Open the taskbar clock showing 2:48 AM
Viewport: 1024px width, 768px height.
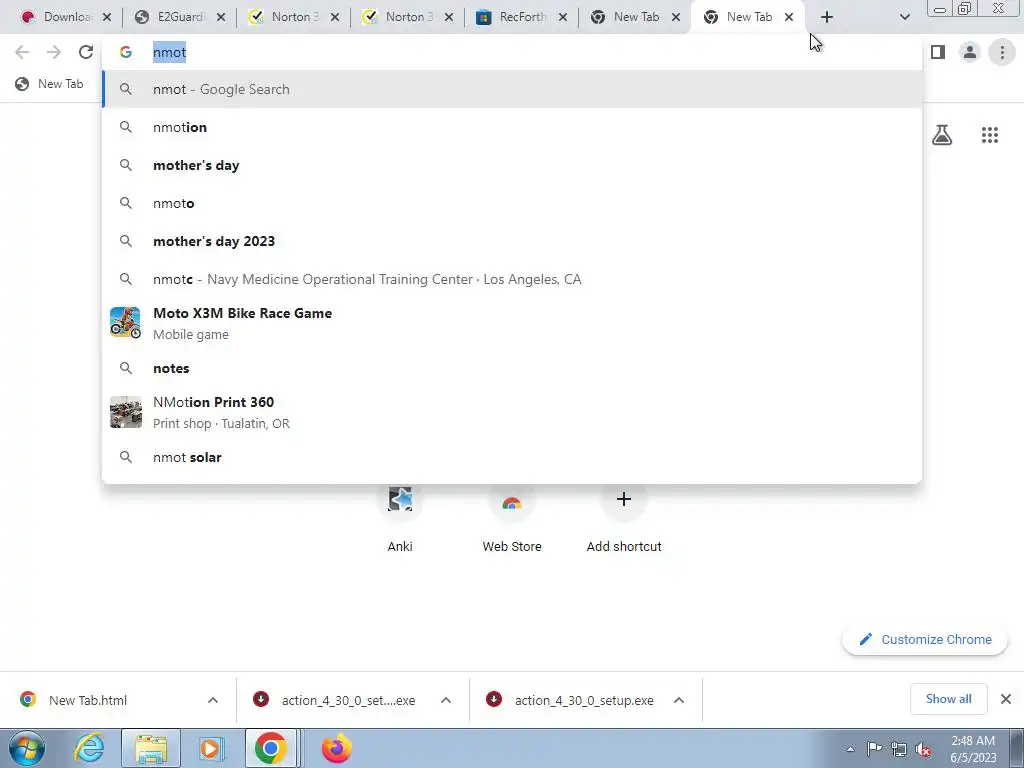973,749
